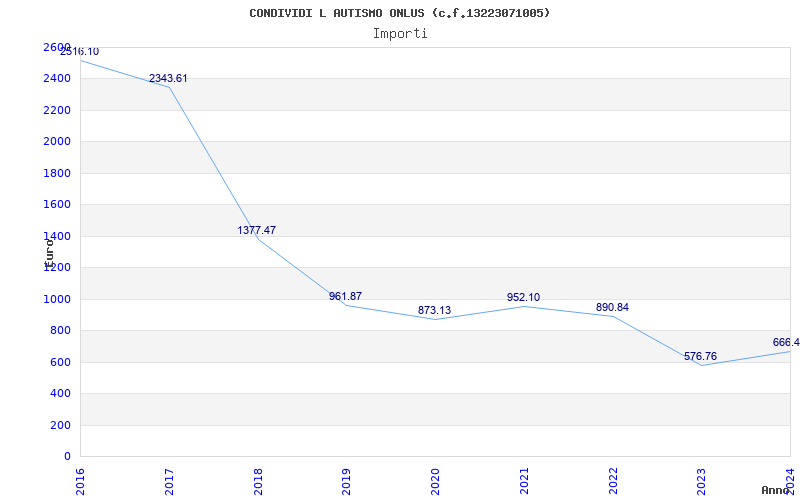The height and width of the screenshot is (500, 800).
Task: Click the y-axis value 2000
Action: click(57, 142)
